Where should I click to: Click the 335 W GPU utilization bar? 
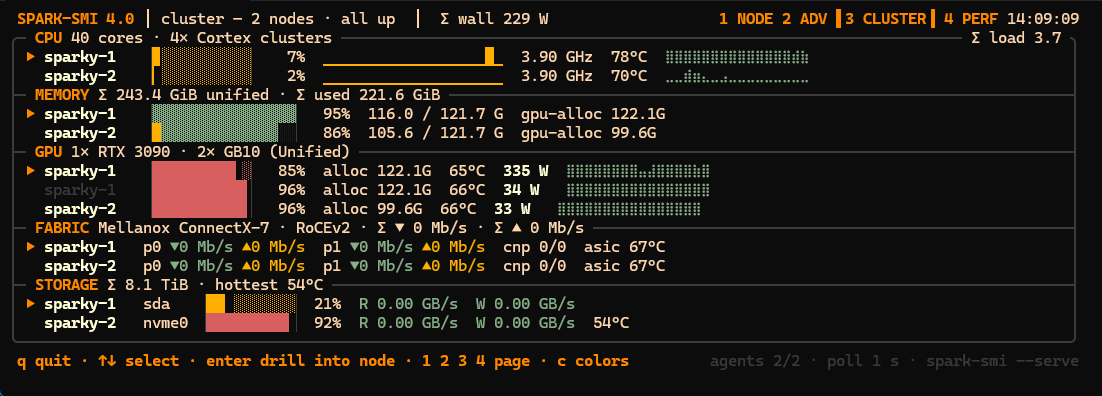point(202,171)
